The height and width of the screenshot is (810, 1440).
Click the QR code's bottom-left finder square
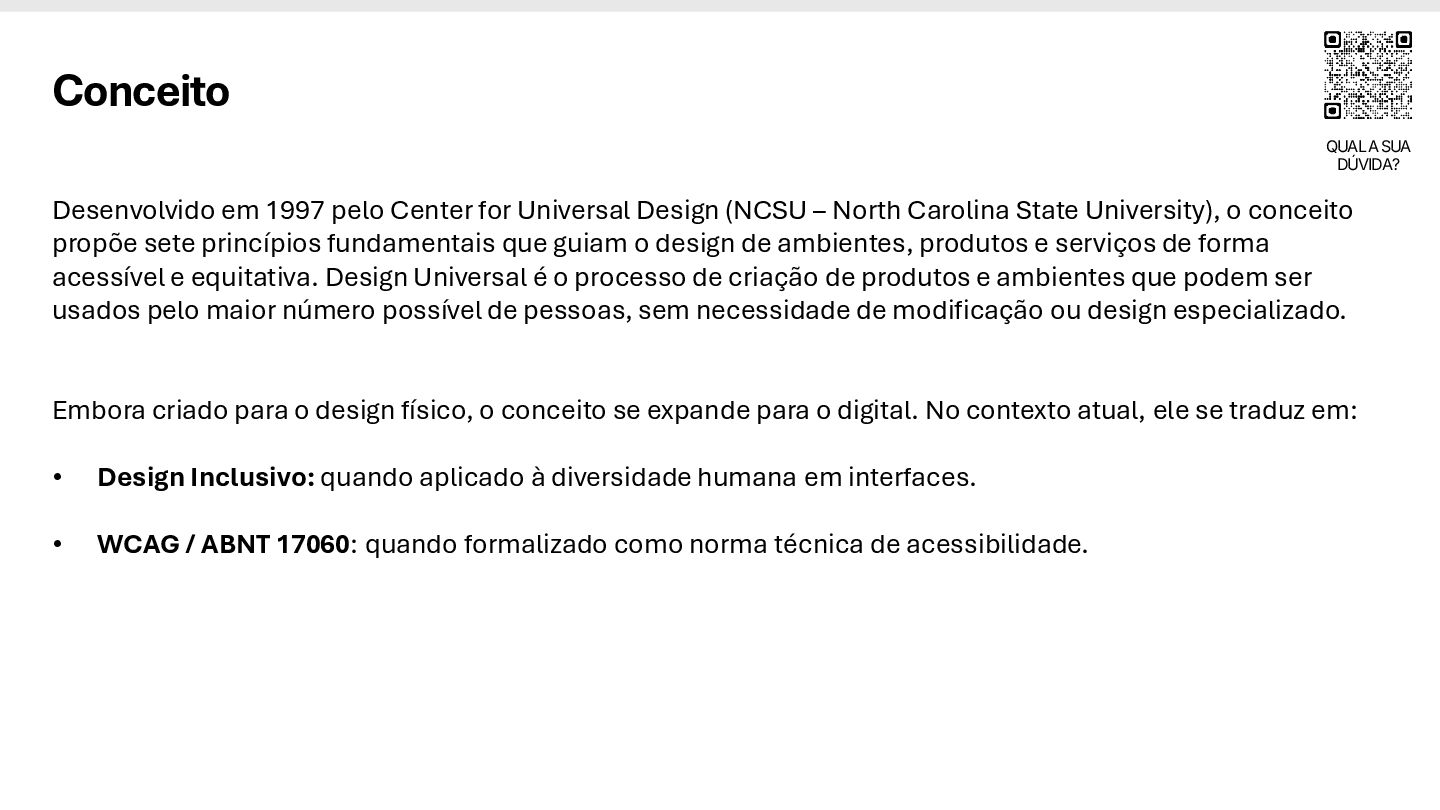[1332, 111]
